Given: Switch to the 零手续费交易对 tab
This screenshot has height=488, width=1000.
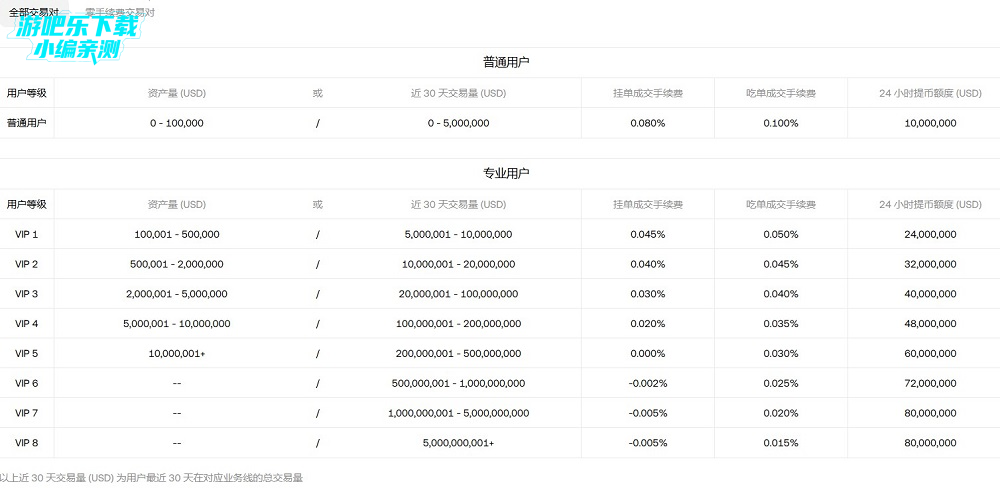Looking at the screenshot, I should pyautogui.click(x=122, y=12).
